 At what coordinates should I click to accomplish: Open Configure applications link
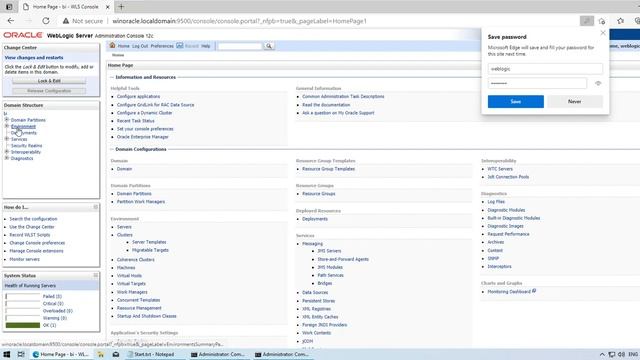(138, 97)
